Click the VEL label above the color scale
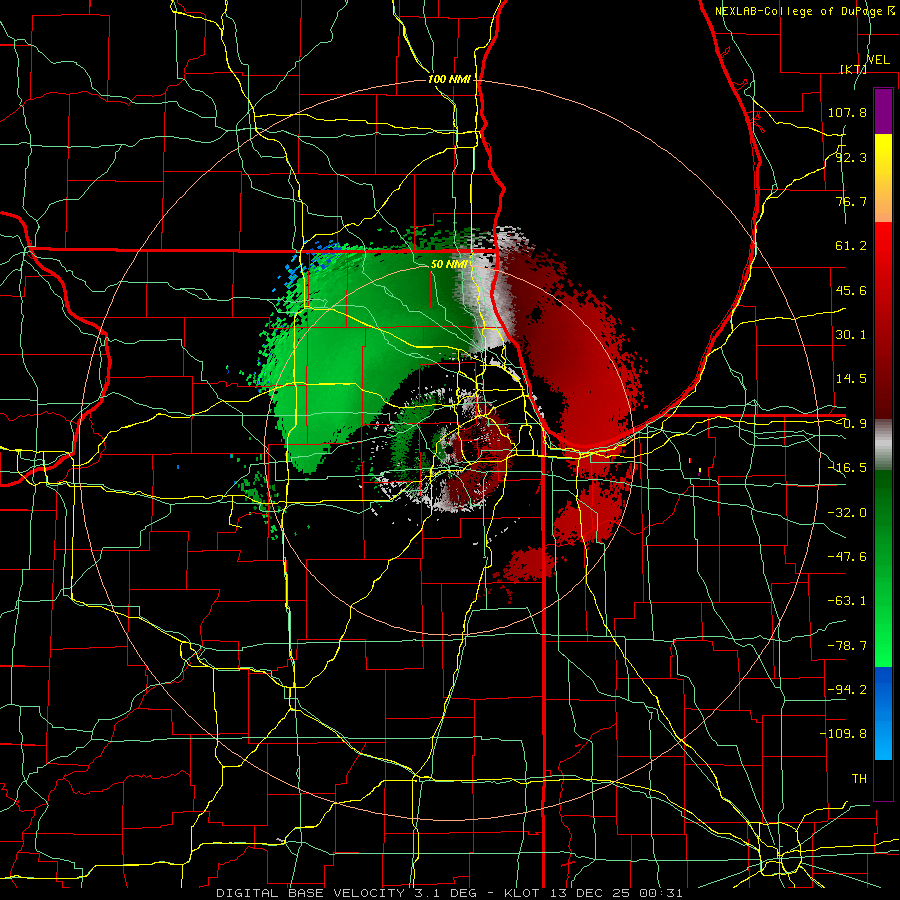This screenshot has height=900, width=900. [878, 60]
